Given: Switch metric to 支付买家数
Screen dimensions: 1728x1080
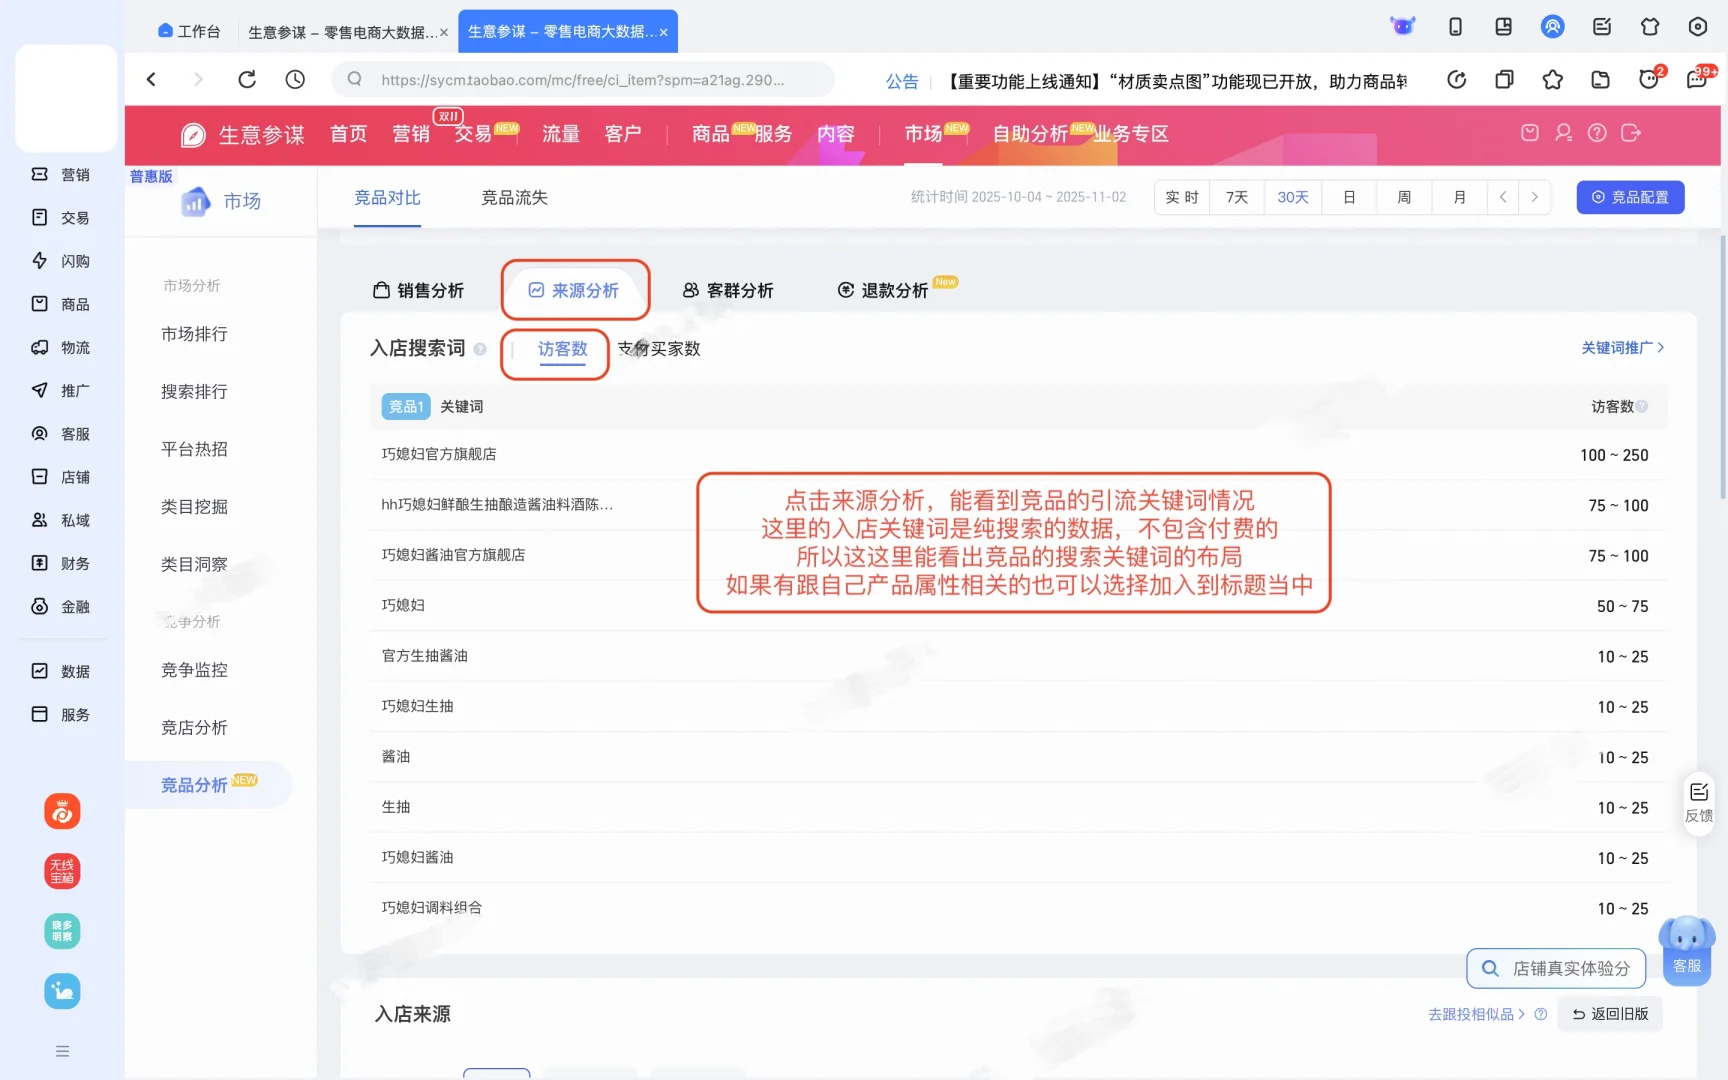Looking at the screenshot, I should coord(659,348).
